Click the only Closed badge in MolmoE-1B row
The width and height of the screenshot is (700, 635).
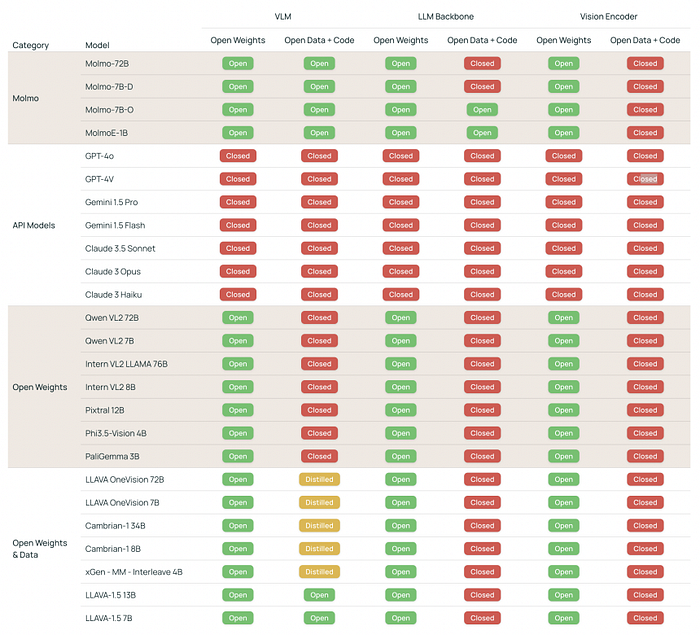pyautogui.click(x=645, y=133)
